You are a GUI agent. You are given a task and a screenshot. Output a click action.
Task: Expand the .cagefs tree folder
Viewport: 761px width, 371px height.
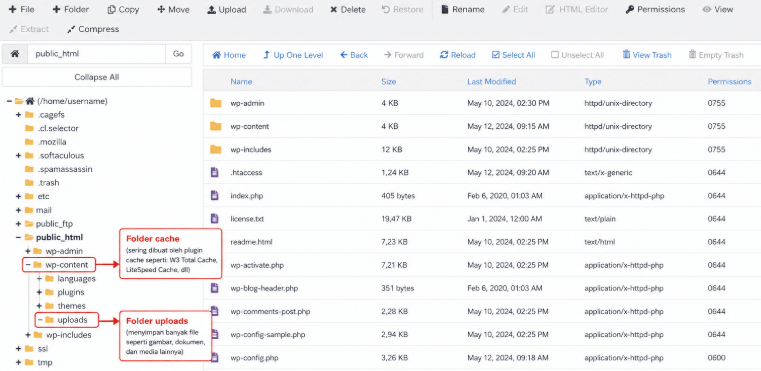click(18, 115)
